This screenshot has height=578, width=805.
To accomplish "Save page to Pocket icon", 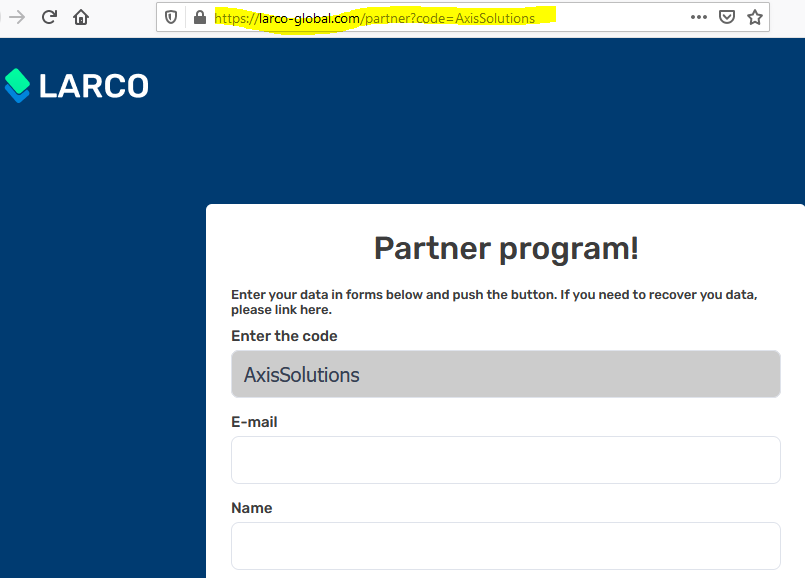I will point(726,17).
